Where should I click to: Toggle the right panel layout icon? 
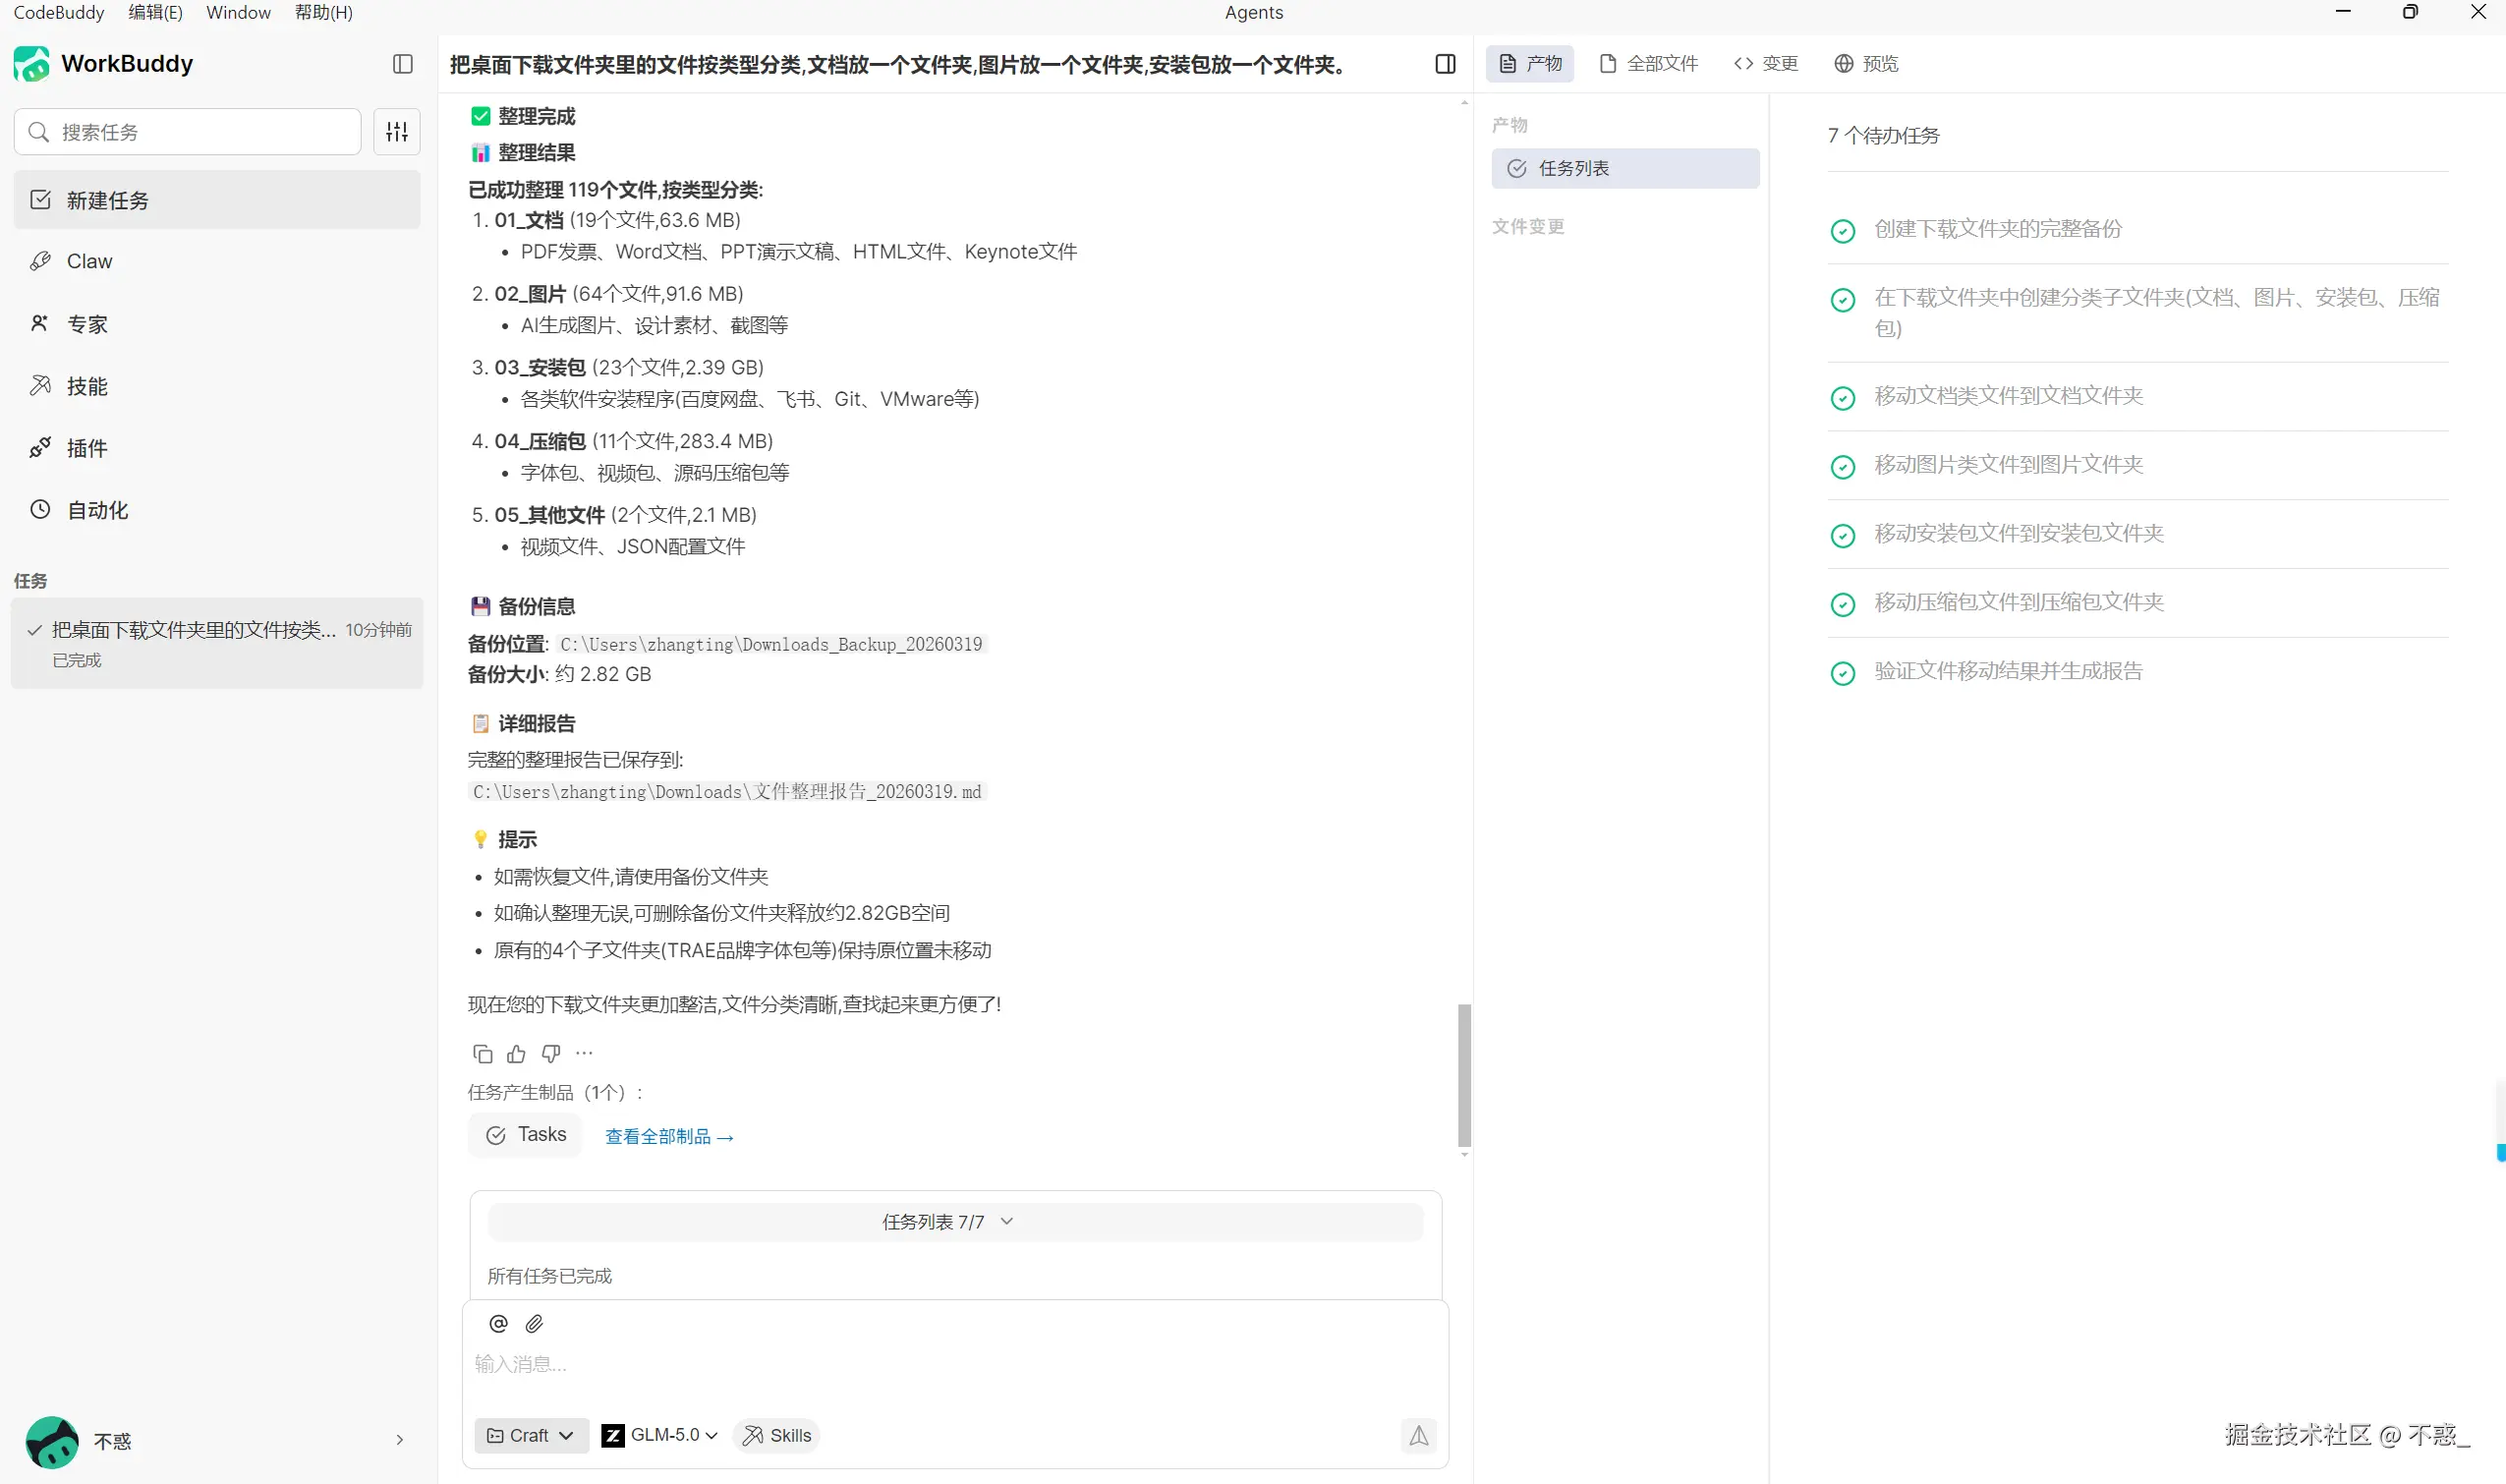click(1445, 64)
